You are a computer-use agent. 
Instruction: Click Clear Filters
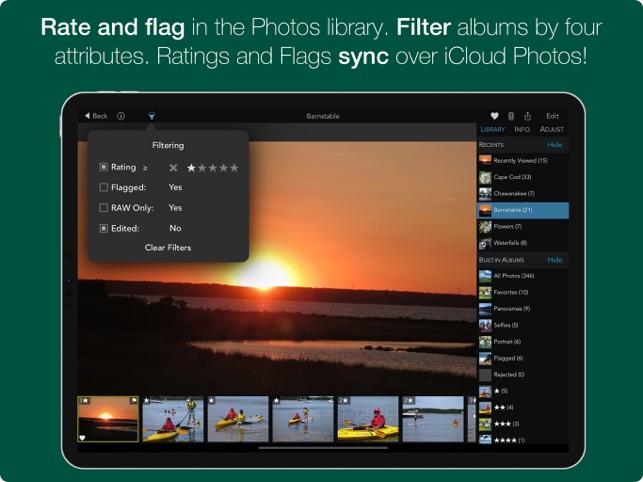[x=168, y=248]
